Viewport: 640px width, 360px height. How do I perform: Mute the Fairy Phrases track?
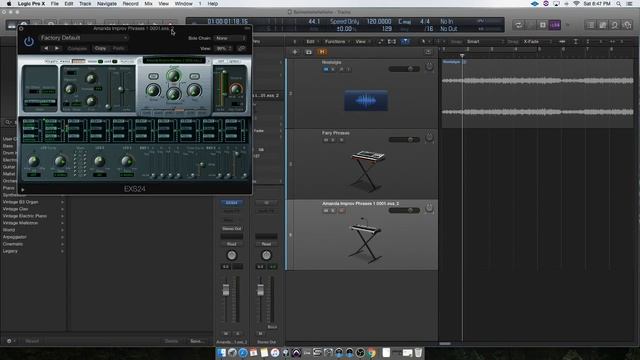(x=326, y=140)
